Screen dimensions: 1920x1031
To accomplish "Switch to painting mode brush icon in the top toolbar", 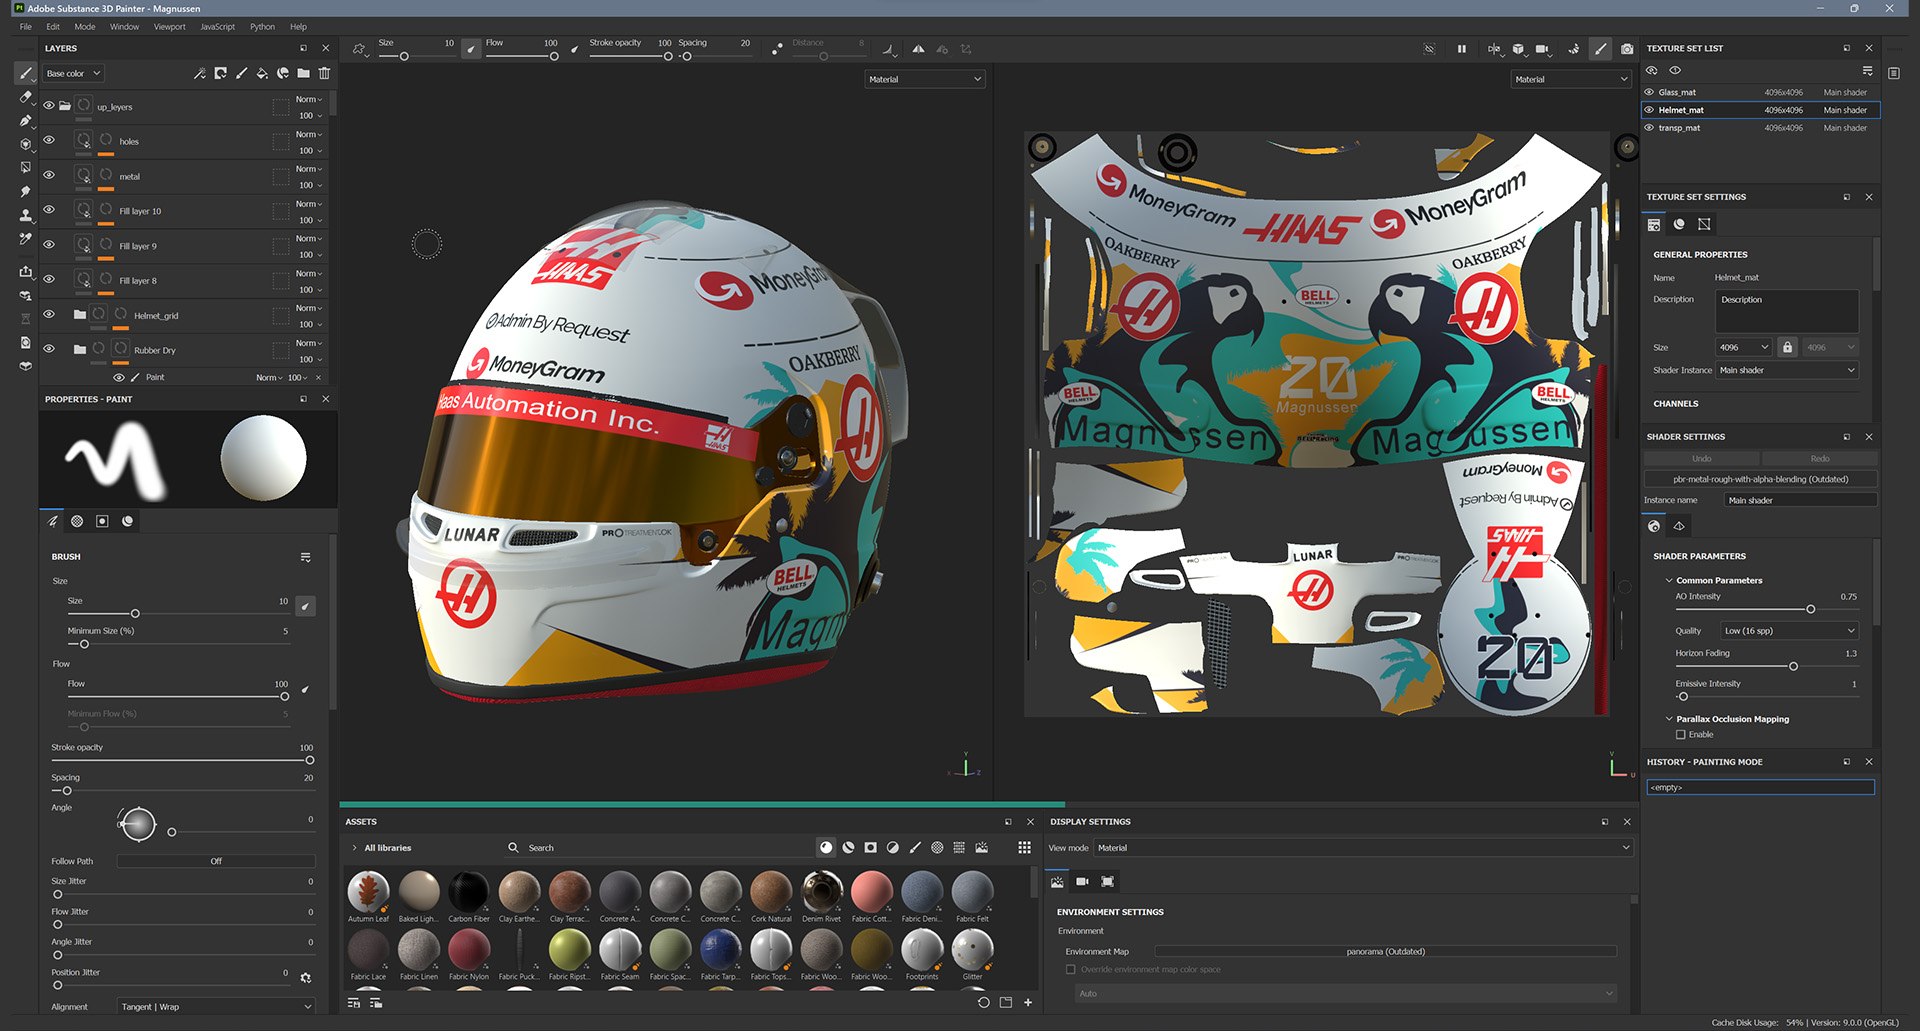I will click(x=1600, y=48).
